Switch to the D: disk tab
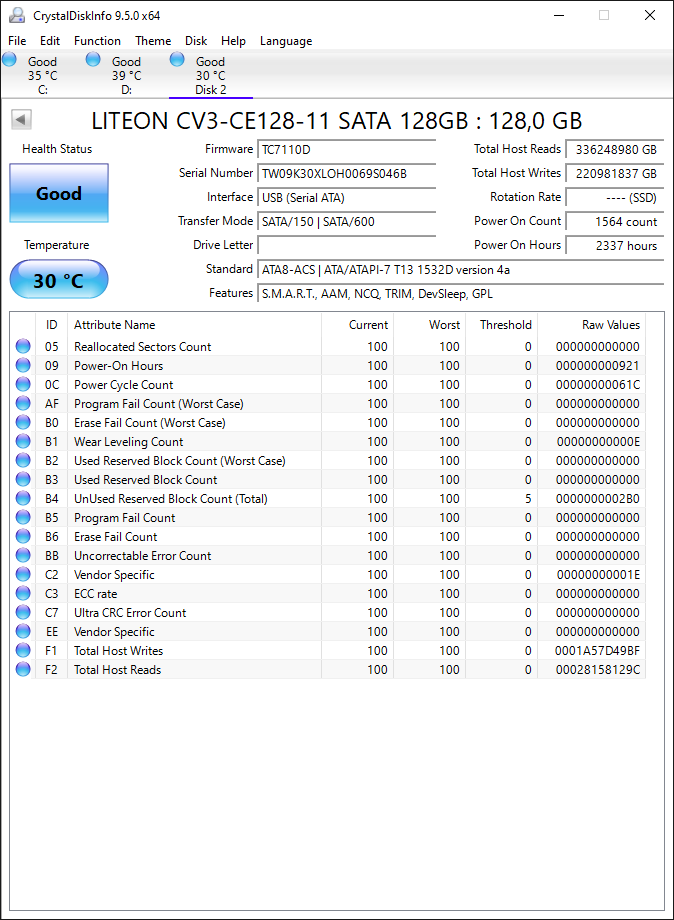This screenshot has width=674, height=920. tap(127, 75)
